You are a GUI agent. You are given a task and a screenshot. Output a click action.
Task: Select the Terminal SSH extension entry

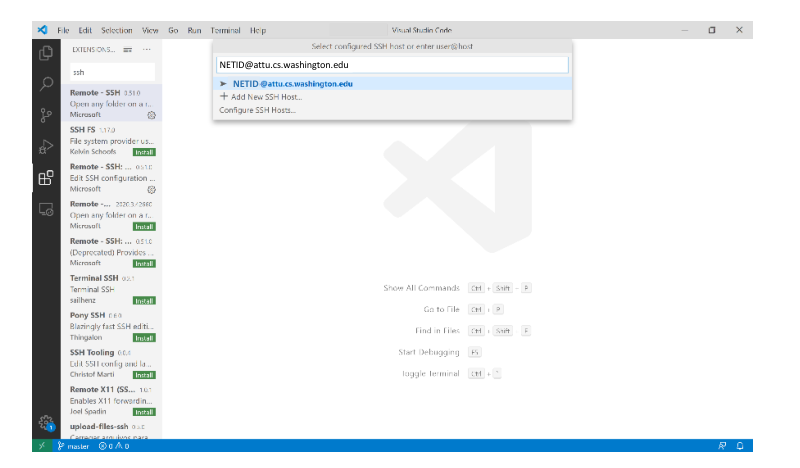112,289
